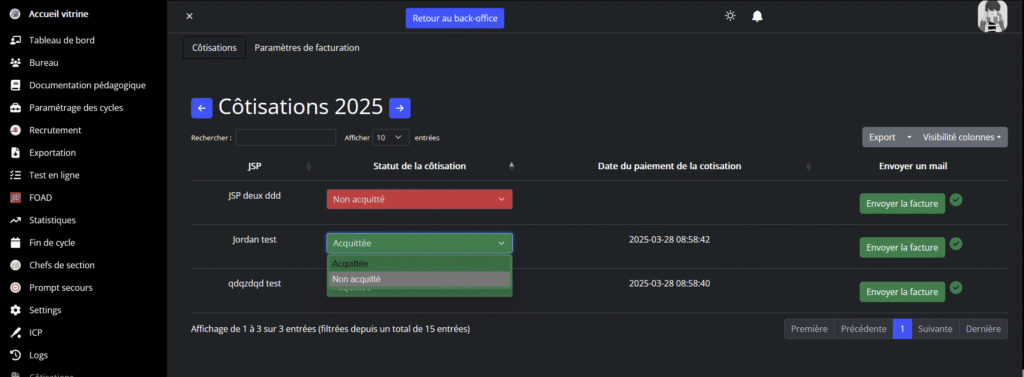
Task: Click date '2025-03-28 08:58:40' cell
Action: pyautogui.click(x=669, y=284)
